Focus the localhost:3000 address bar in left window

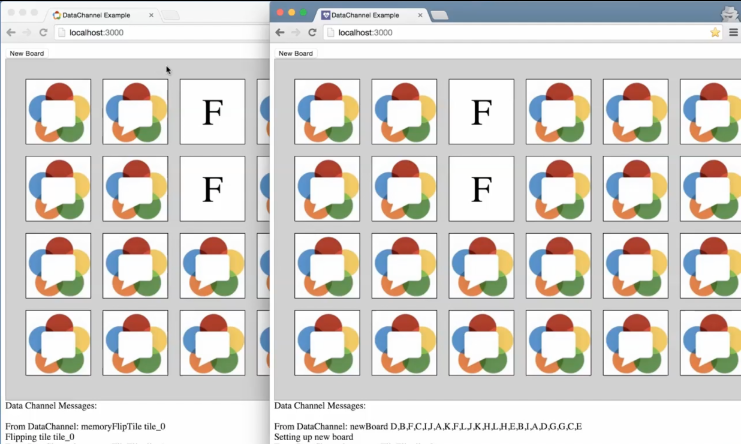(x=150, y=33)
